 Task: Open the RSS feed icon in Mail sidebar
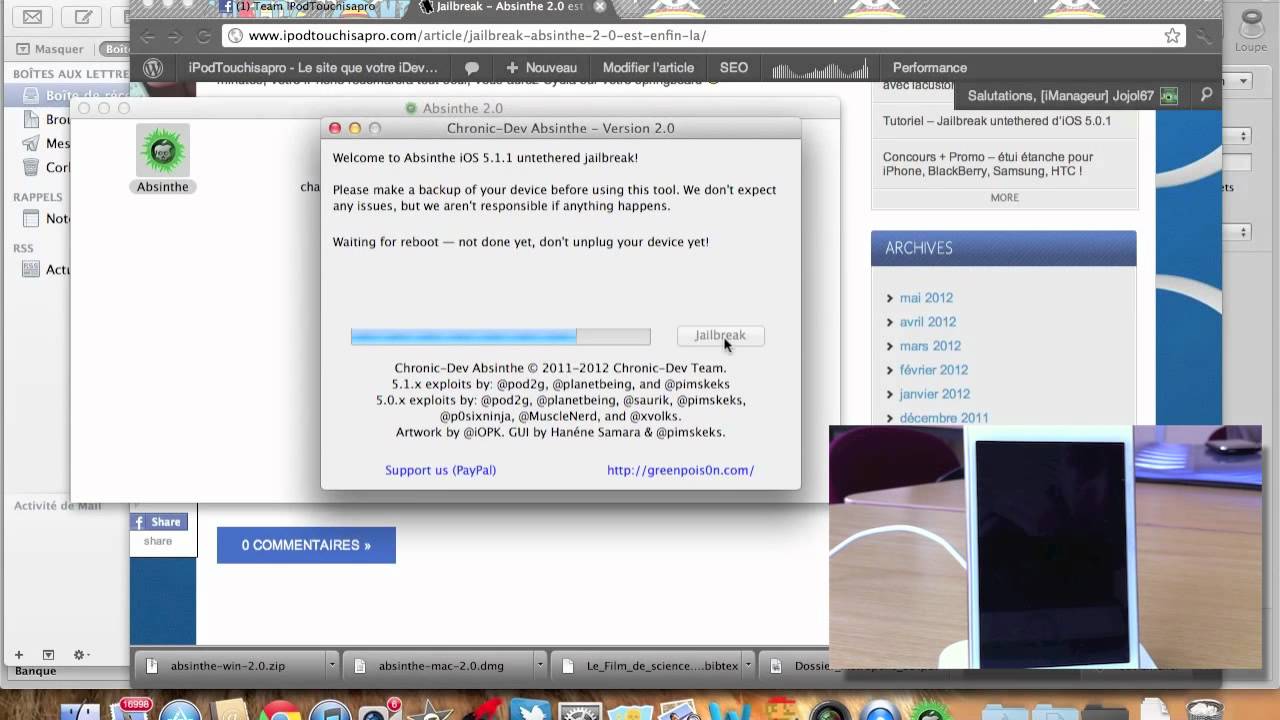click(31, 269)
